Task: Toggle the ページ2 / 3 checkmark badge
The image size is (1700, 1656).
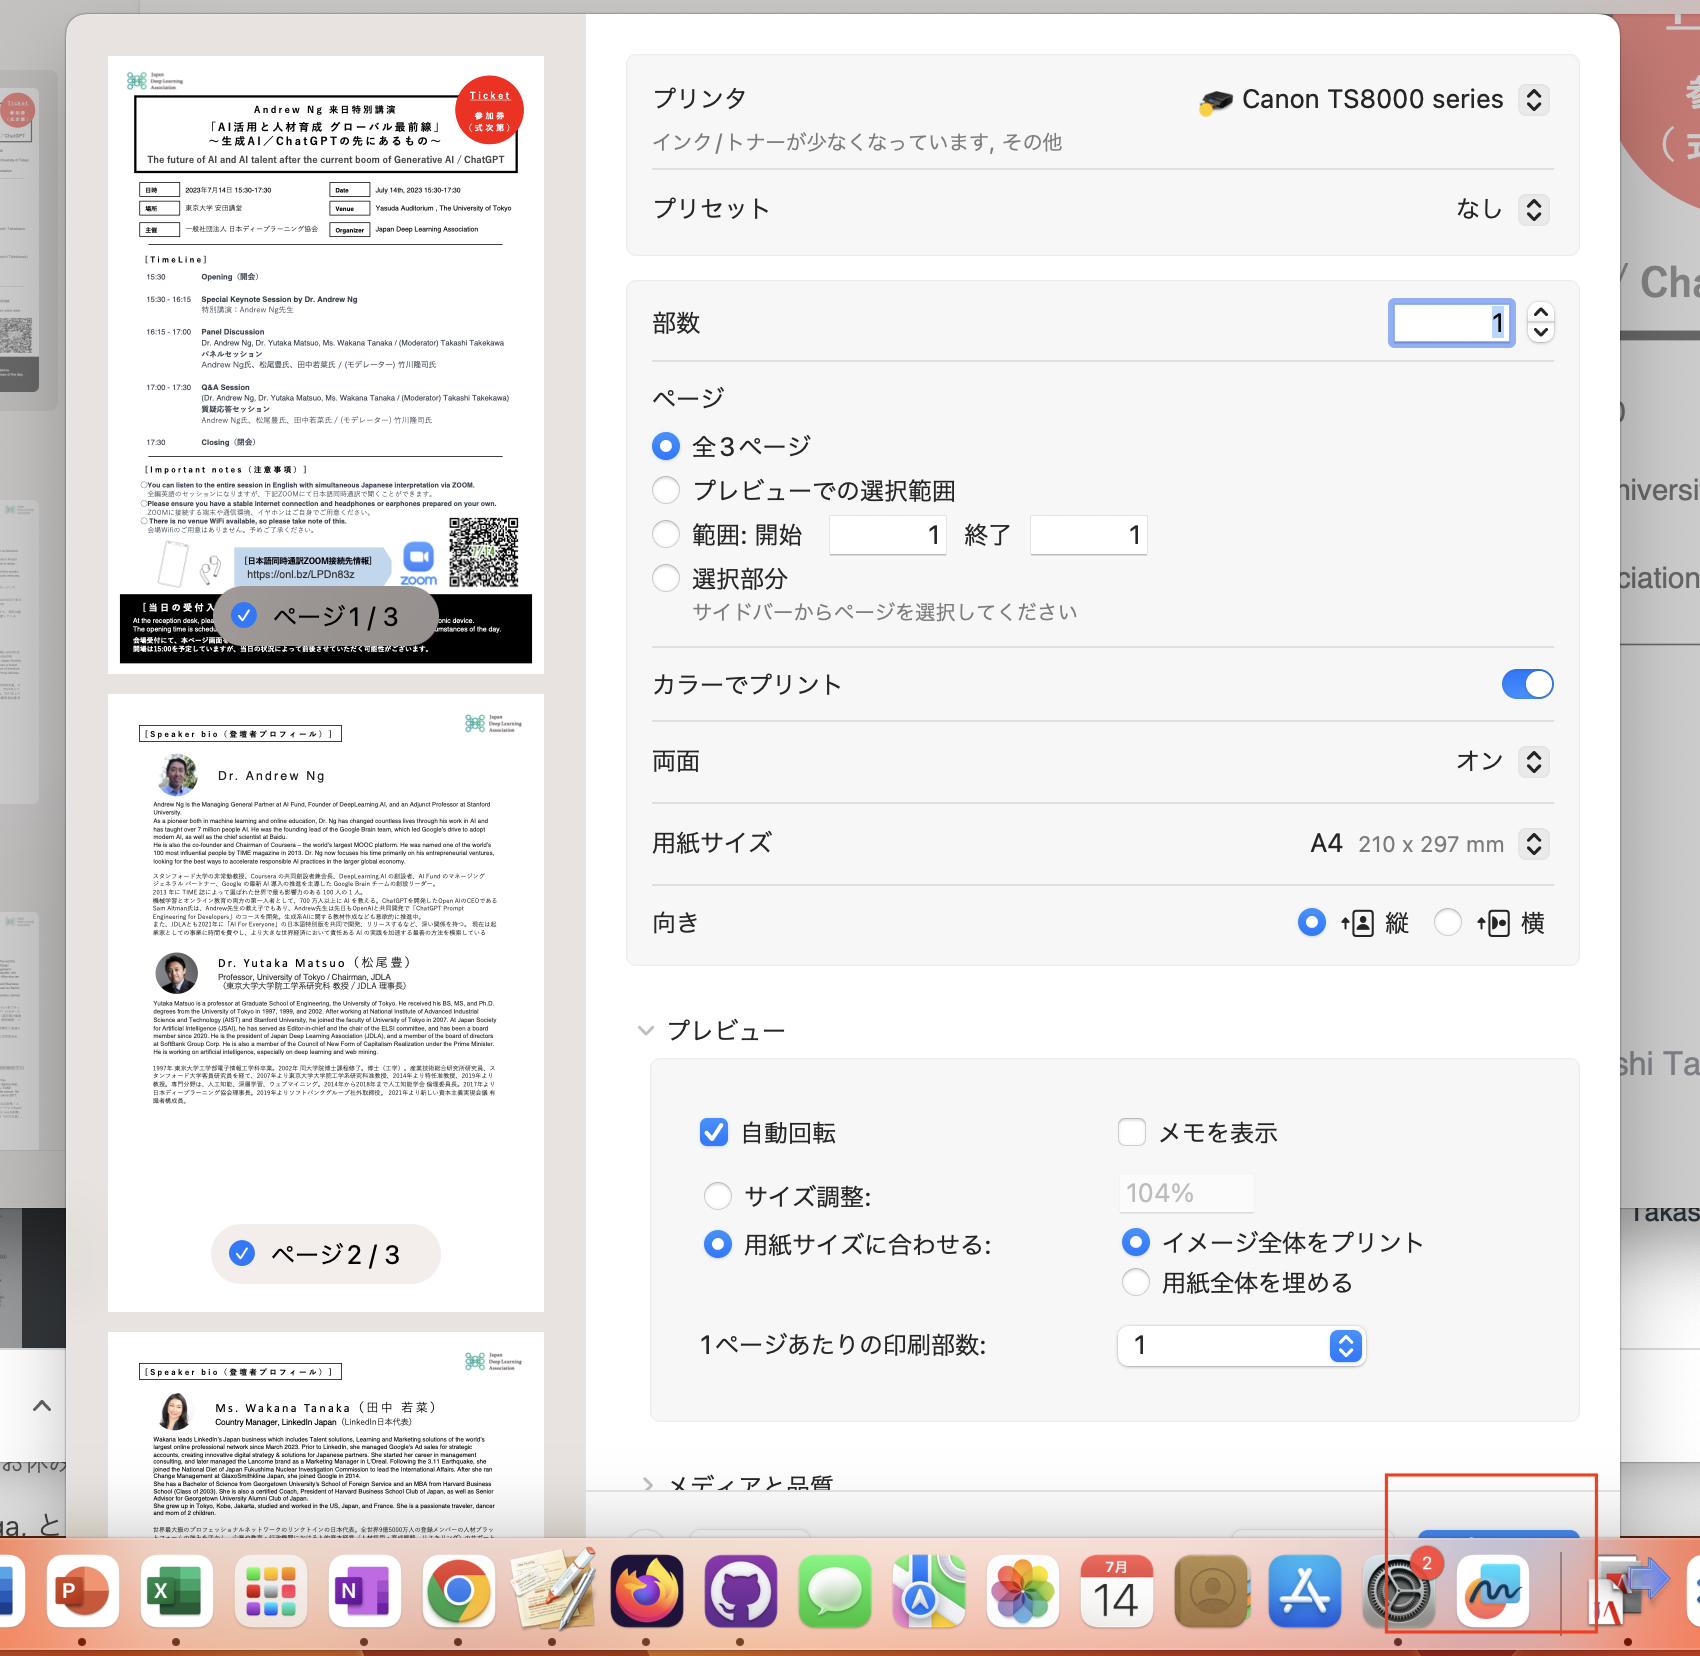Action: [242, 1253]
